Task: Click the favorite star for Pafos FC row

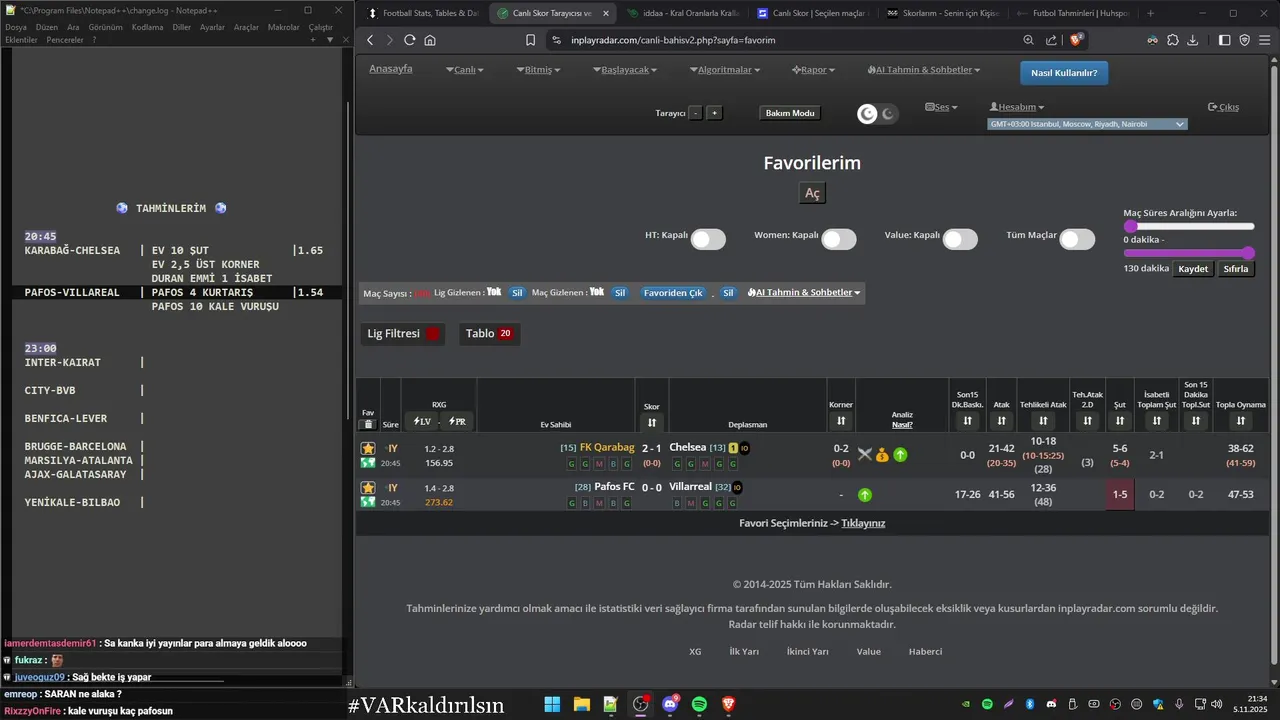Action: tap(368, 488)
